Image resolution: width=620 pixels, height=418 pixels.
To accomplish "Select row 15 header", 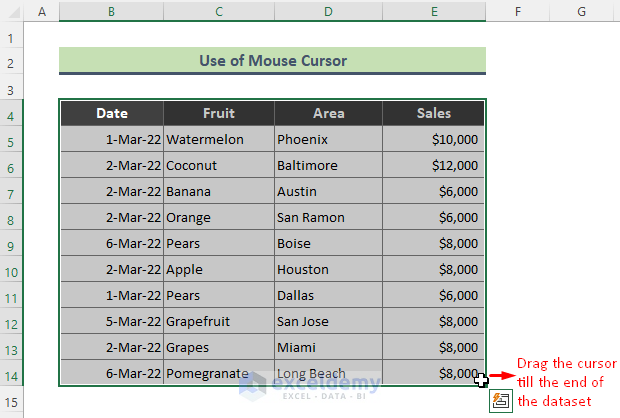I will (12, 400).
